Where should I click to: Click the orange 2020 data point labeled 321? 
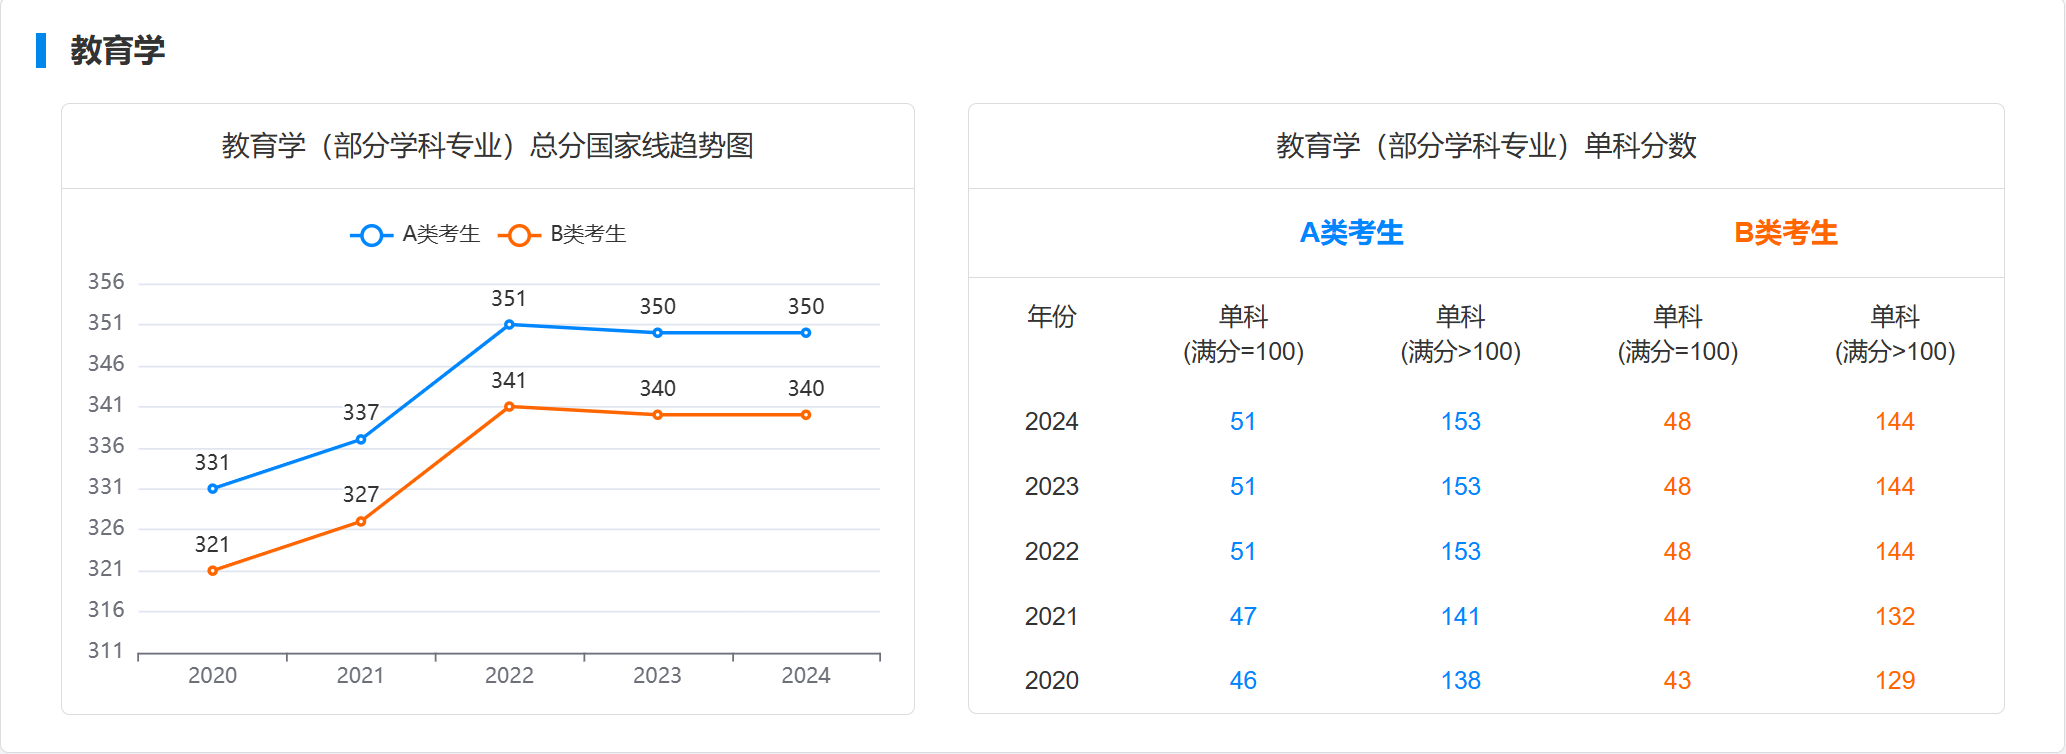coord(212,571)
